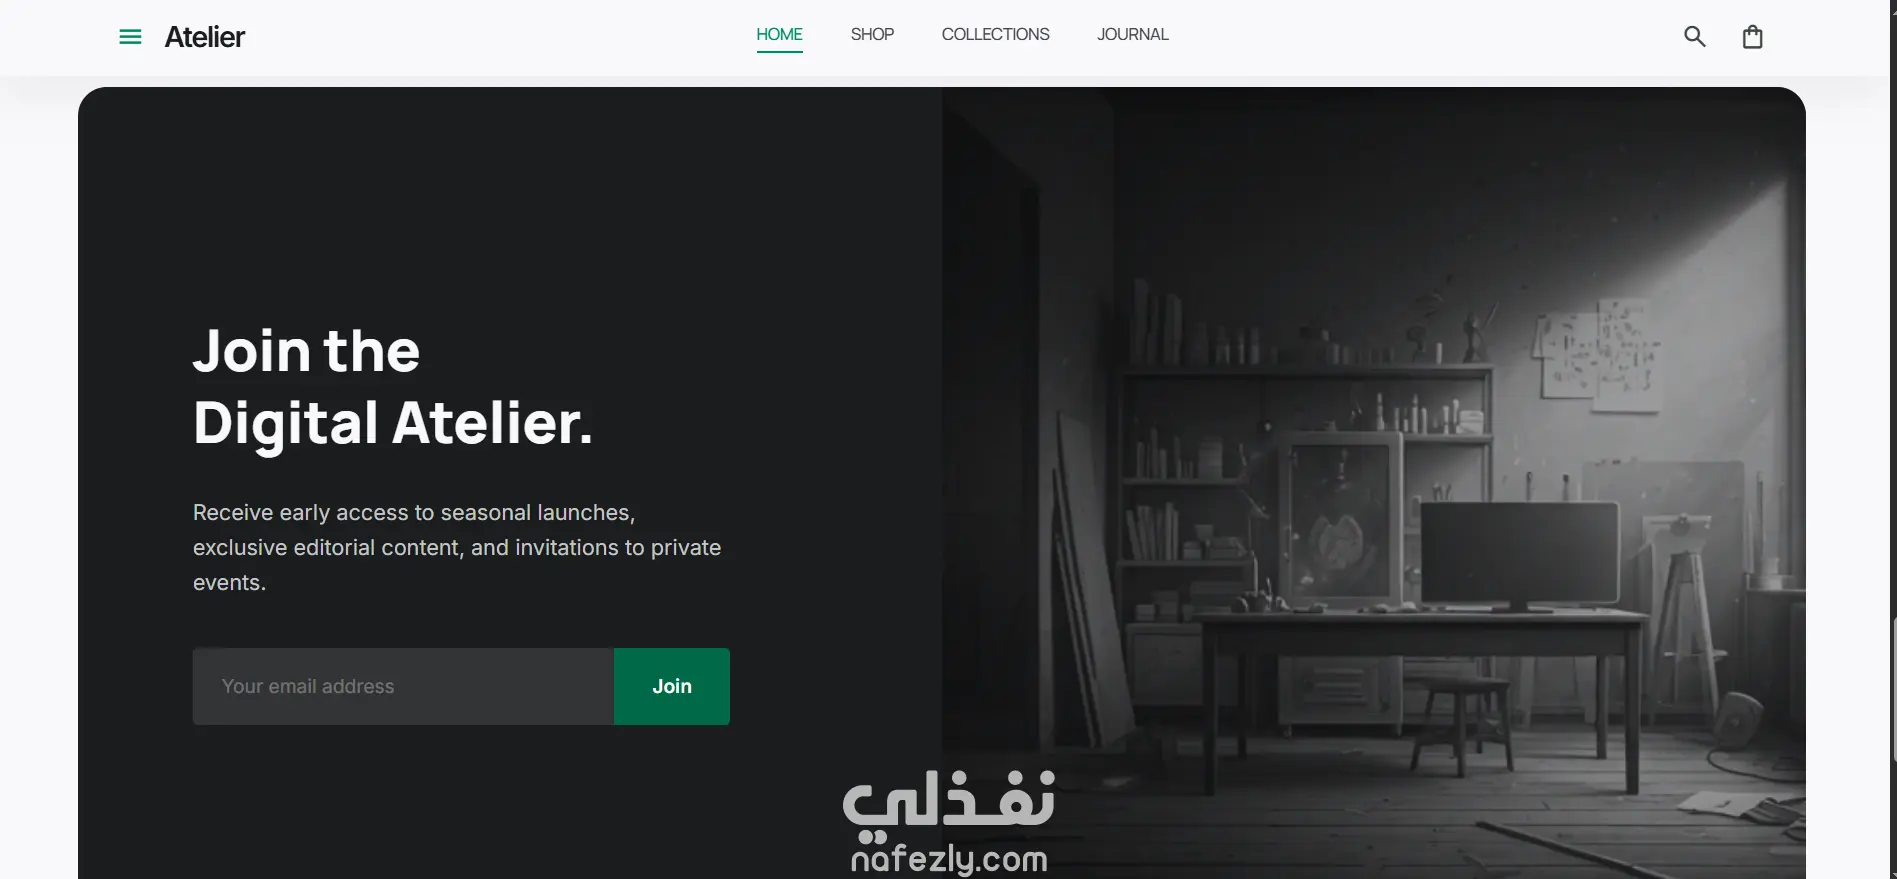Click the papers pinned on the wall

pos(1596,352)
